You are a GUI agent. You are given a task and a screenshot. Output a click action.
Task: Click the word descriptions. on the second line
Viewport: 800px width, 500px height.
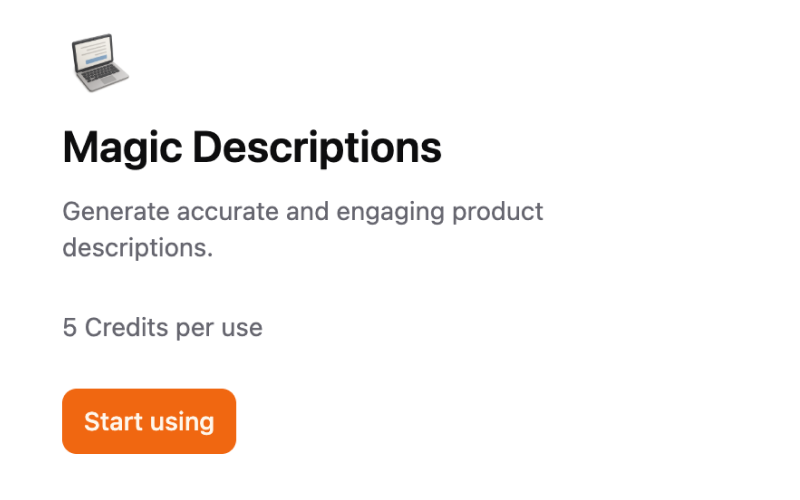tap(138, 248)
